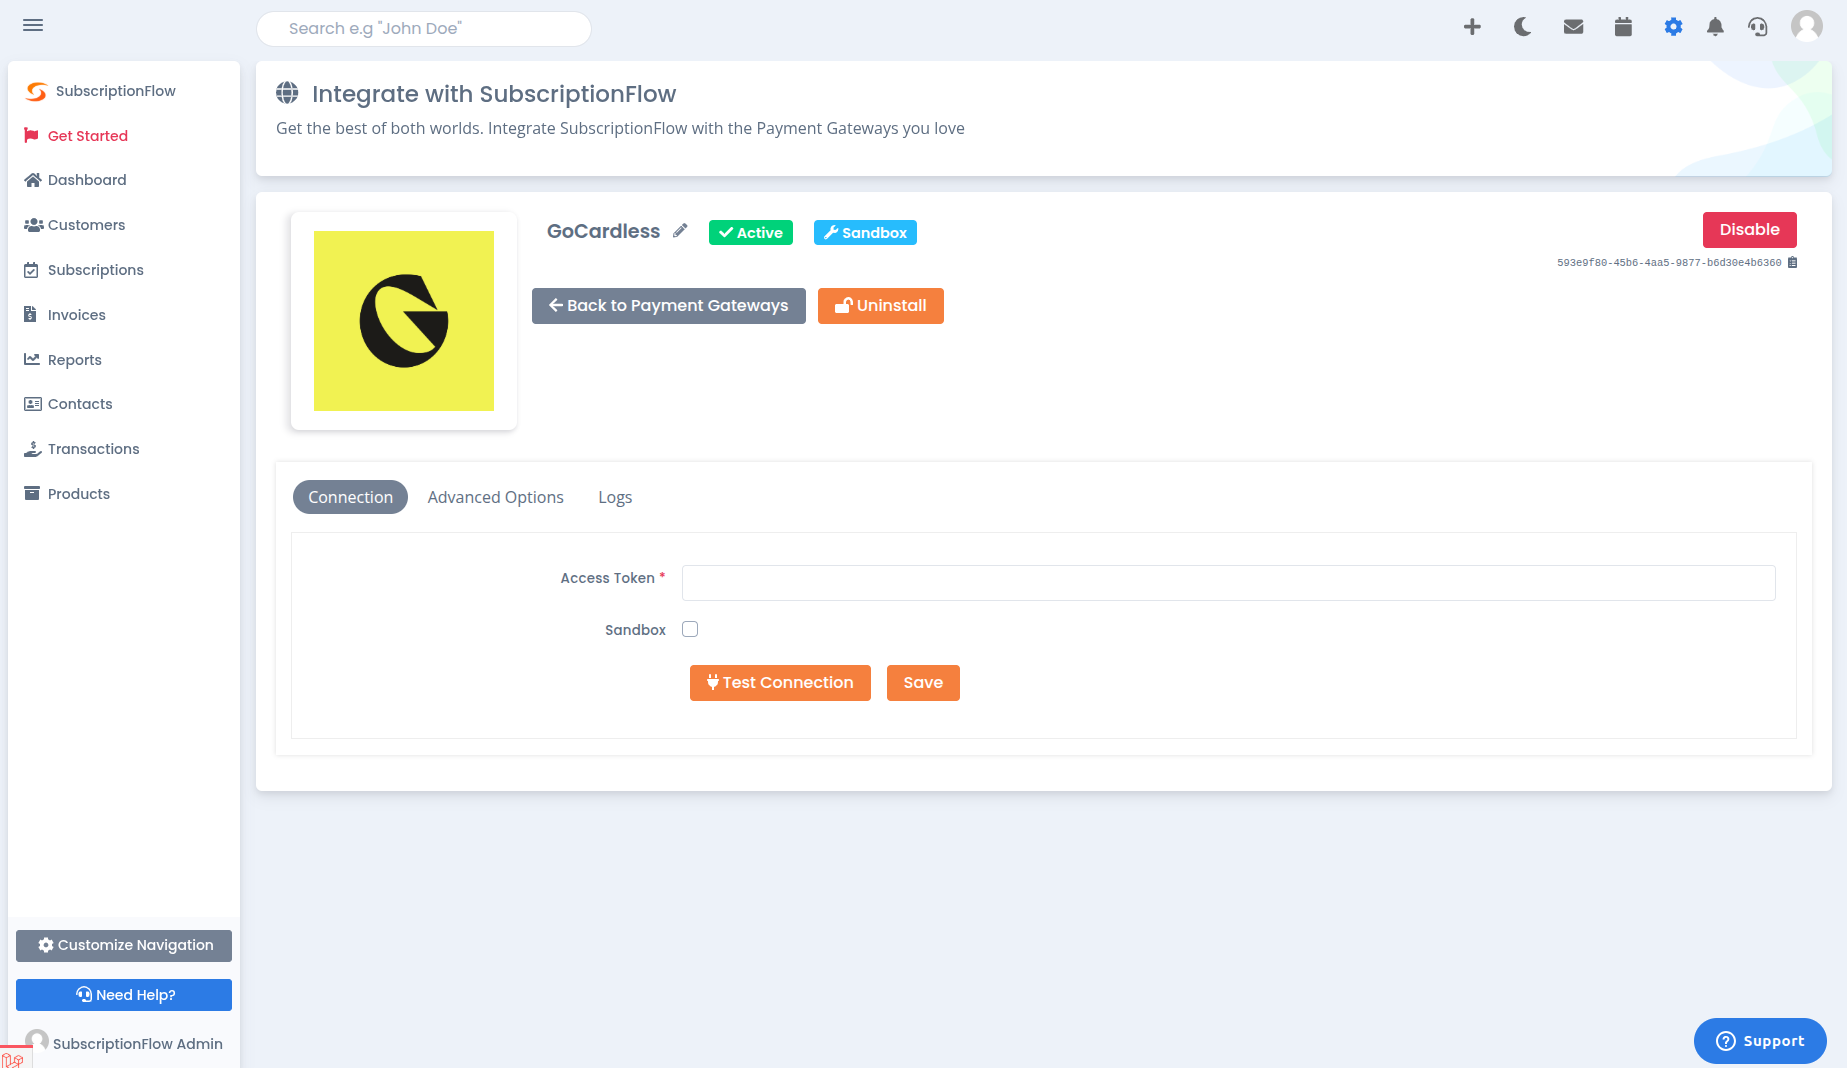
Task: Click the orange Save button
Action: (923, 683)
